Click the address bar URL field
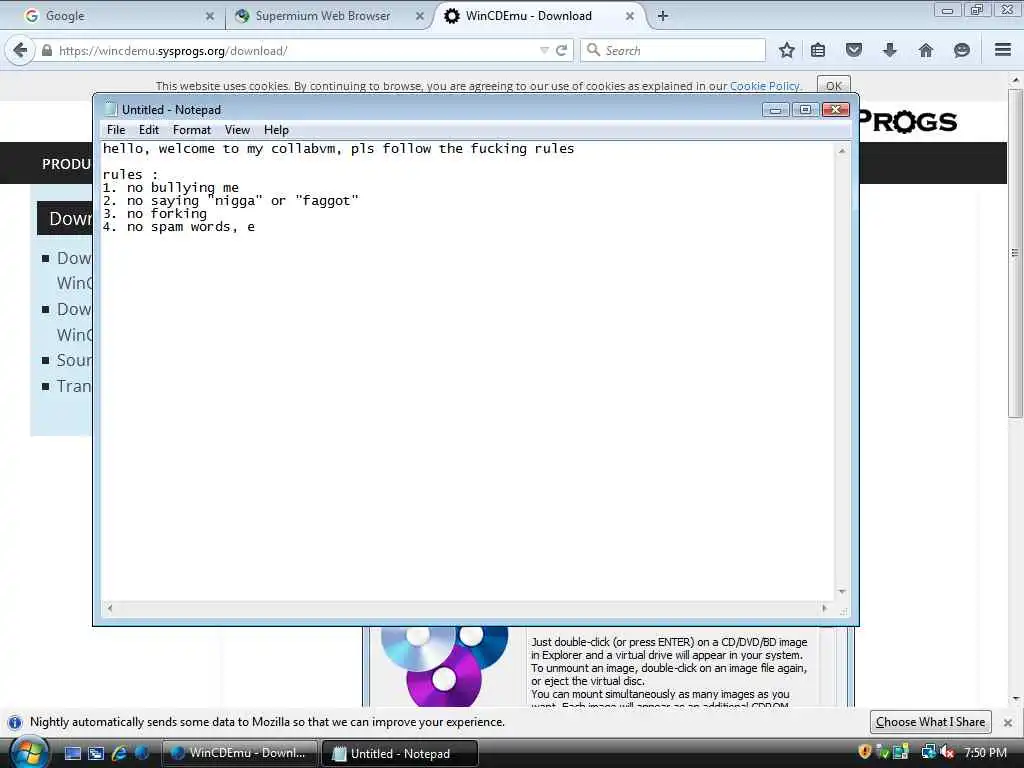The image size is (1024, 768). point(294,50)
